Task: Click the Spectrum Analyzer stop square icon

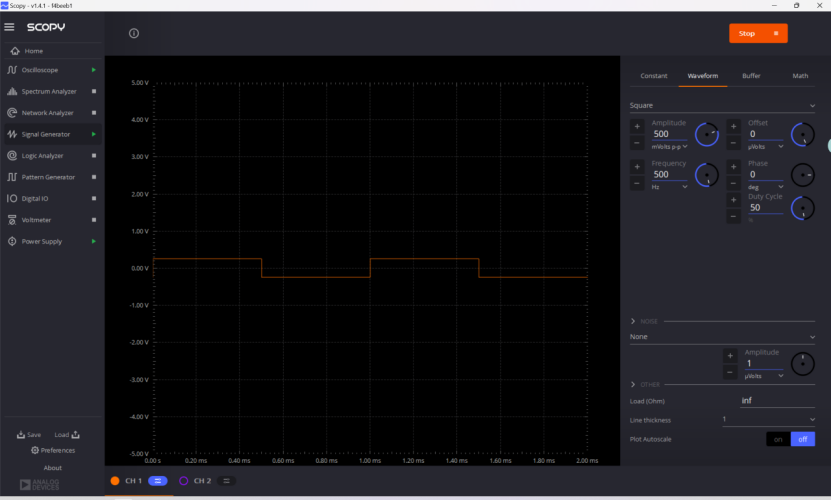Action: 94,91
